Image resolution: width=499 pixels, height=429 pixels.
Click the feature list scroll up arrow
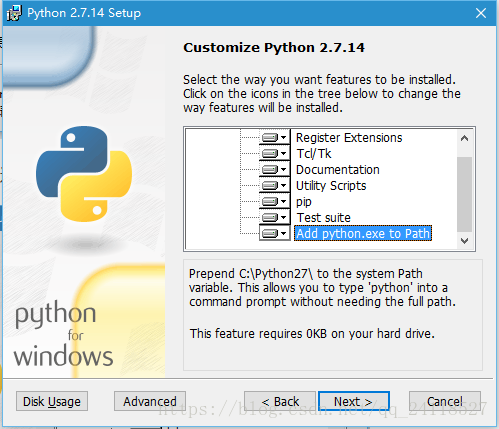coord(464,138)
